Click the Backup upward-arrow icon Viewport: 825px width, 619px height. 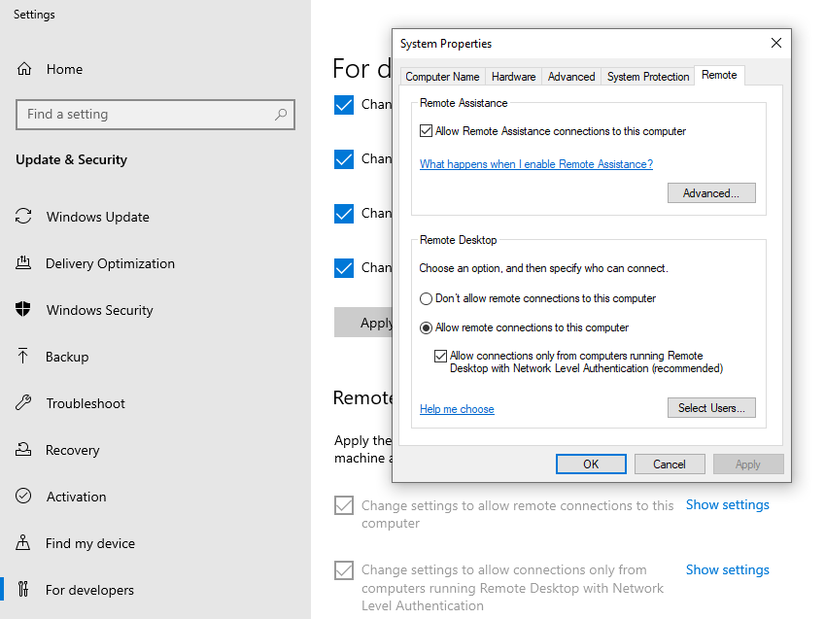coord(23,356)
